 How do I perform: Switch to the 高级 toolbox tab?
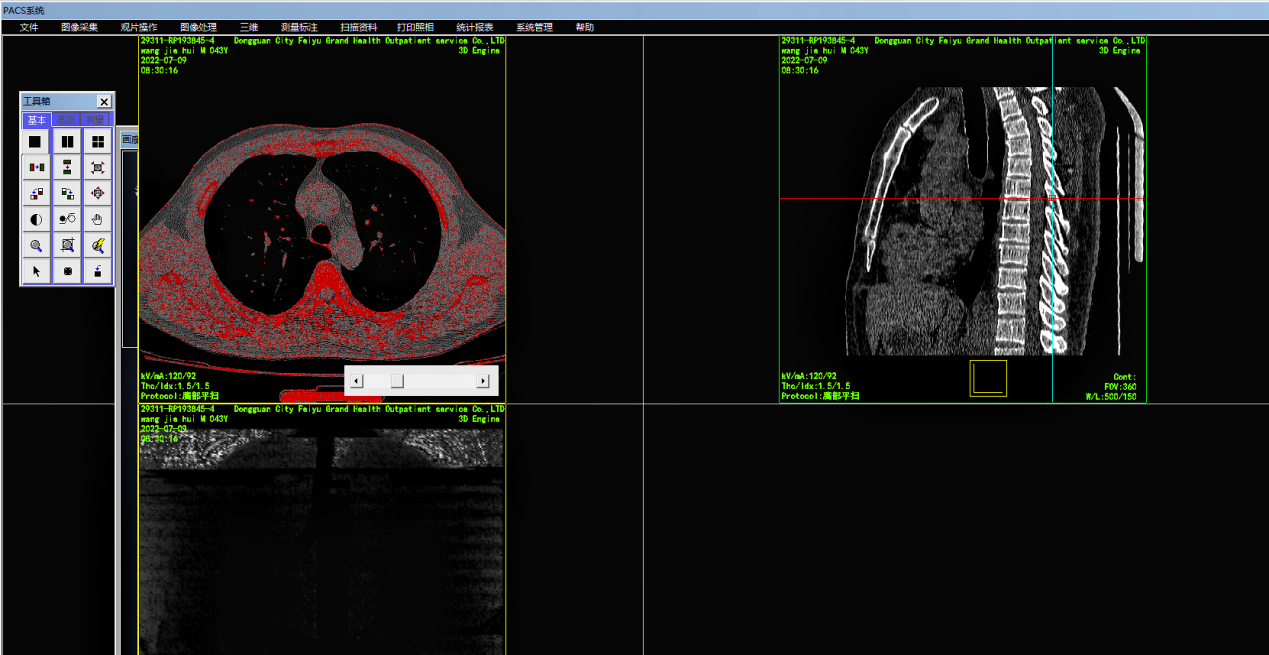(x=66, y=120)
